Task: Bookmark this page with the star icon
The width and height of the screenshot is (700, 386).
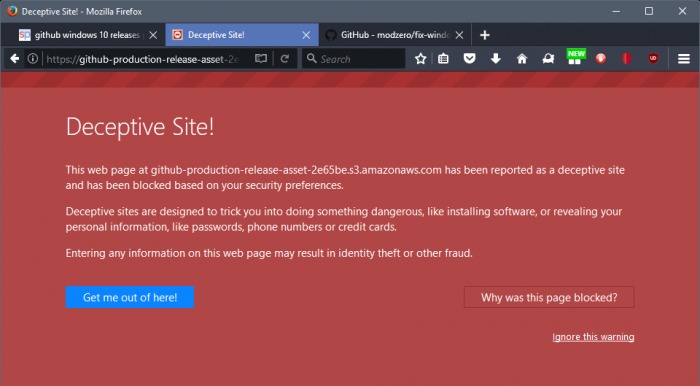Action: (420, 59)
